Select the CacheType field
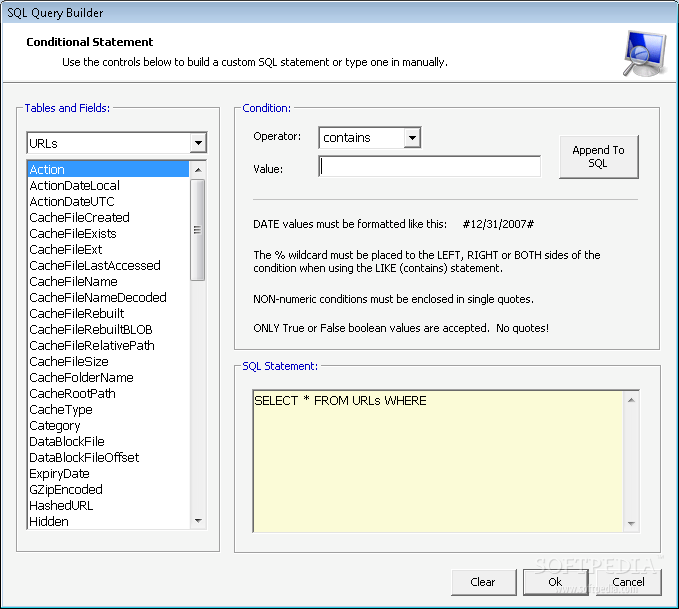Image resolution: width=679 pixels, height=609 pixels. [x=109, y=410]
